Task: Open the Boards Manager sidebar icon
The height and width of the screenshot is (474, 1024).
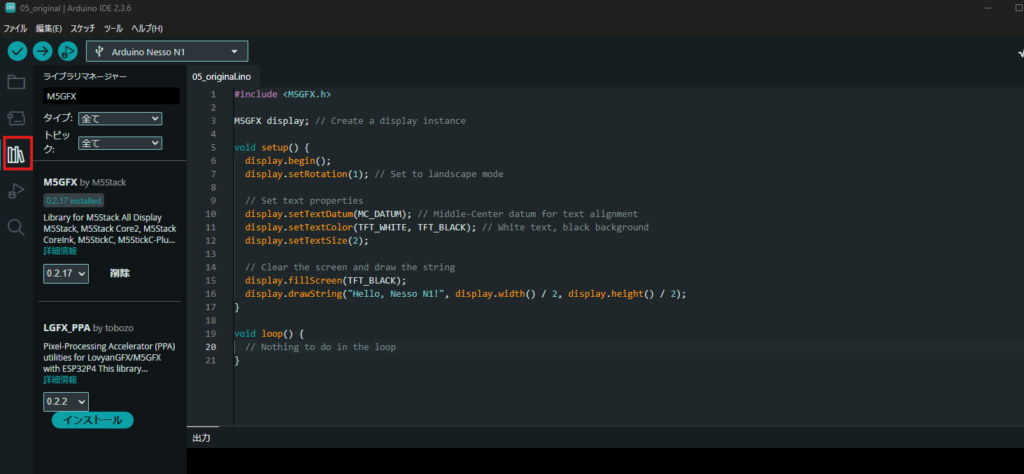Action: 16,118
